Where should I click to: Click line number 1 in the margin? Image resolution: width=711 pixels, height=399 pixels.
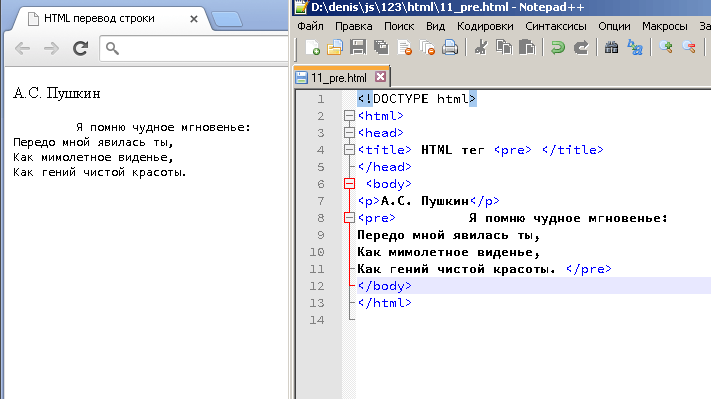[321, 99]
